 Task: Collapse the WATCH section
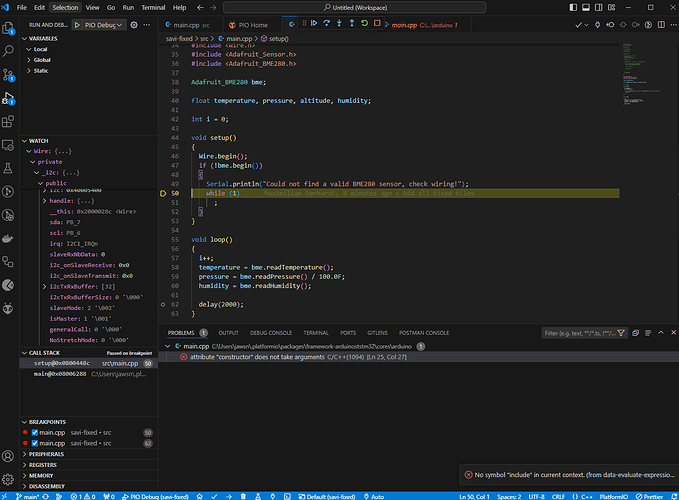[x=89, y=141]
